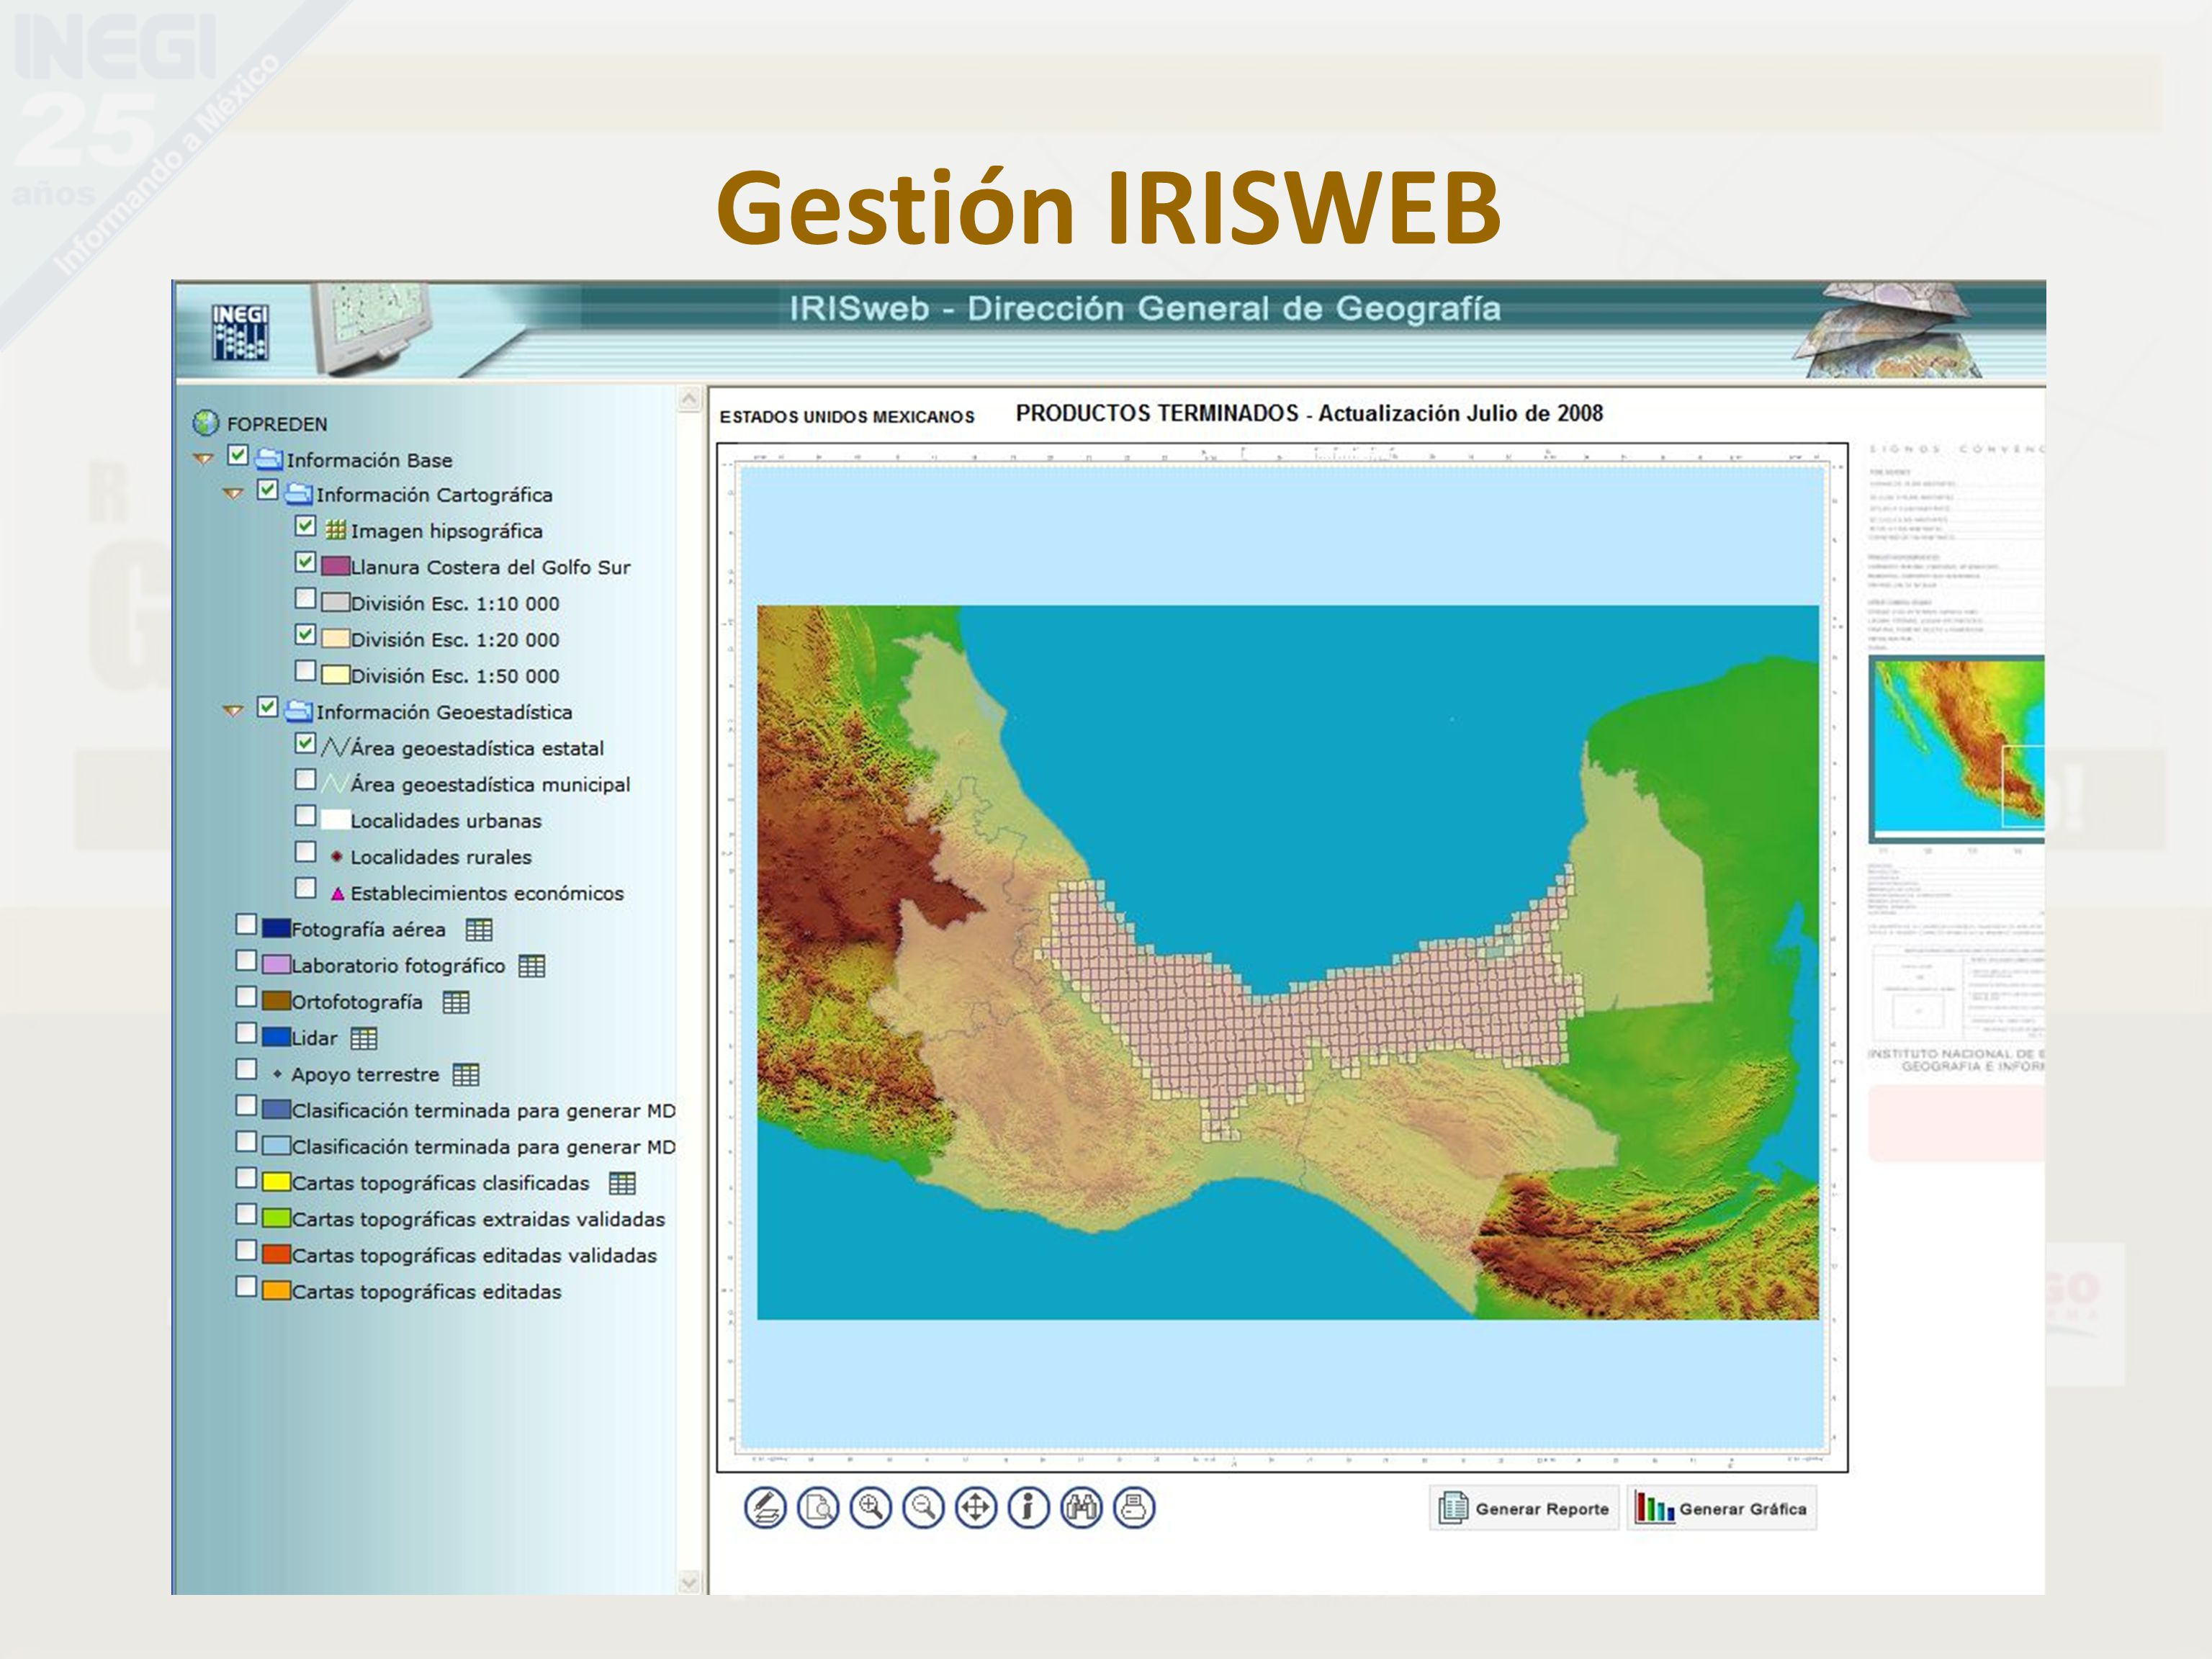Click the Llanura Costera magenta color swatch

335,567
